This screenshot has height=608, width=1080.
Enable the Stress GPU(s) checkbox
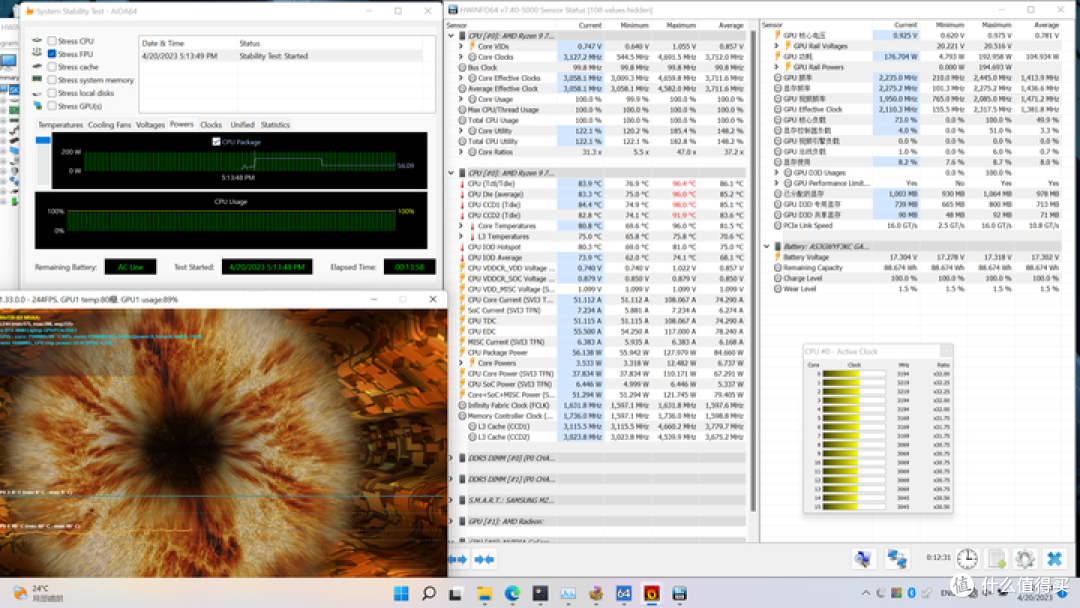[x=52, y=106]
